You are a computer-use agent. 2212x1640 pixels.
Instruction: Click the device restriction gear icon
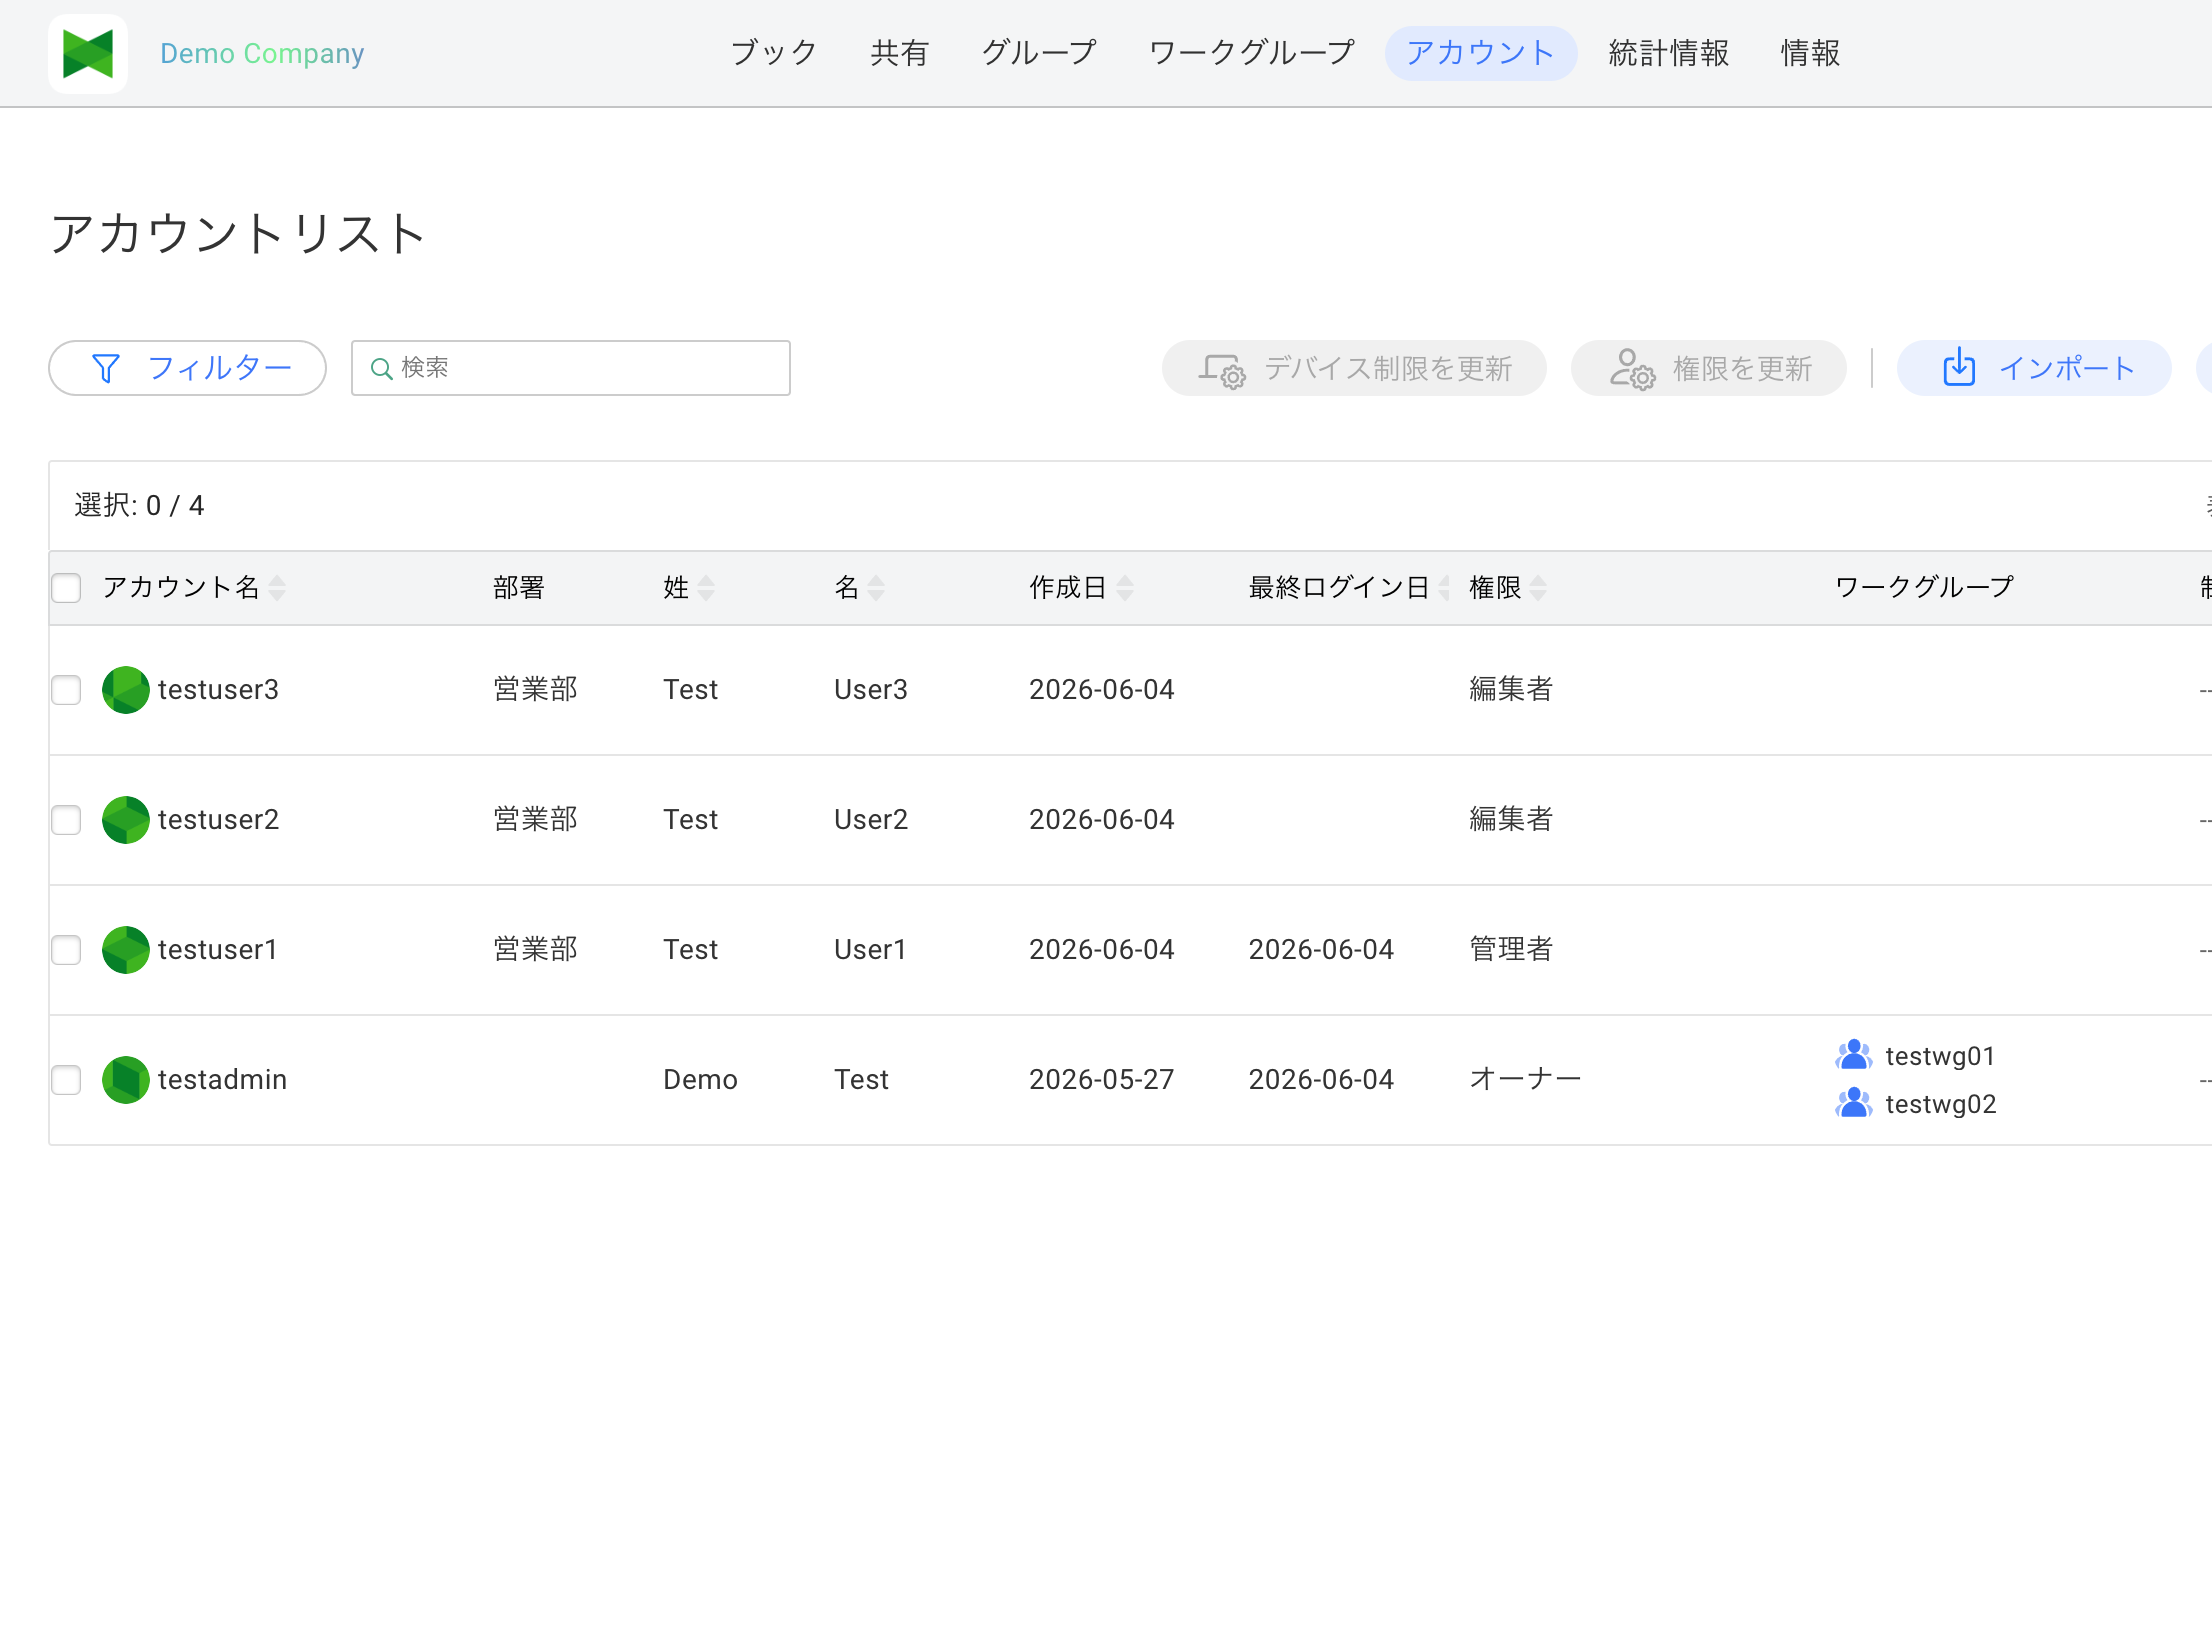pos(1222,370)
